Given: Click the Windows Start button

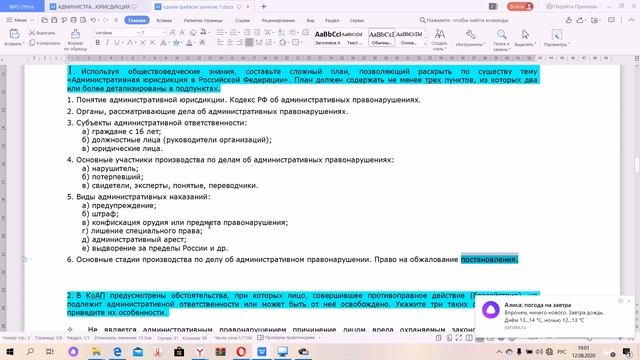Looking at the screenshot, I should [9, 351].
